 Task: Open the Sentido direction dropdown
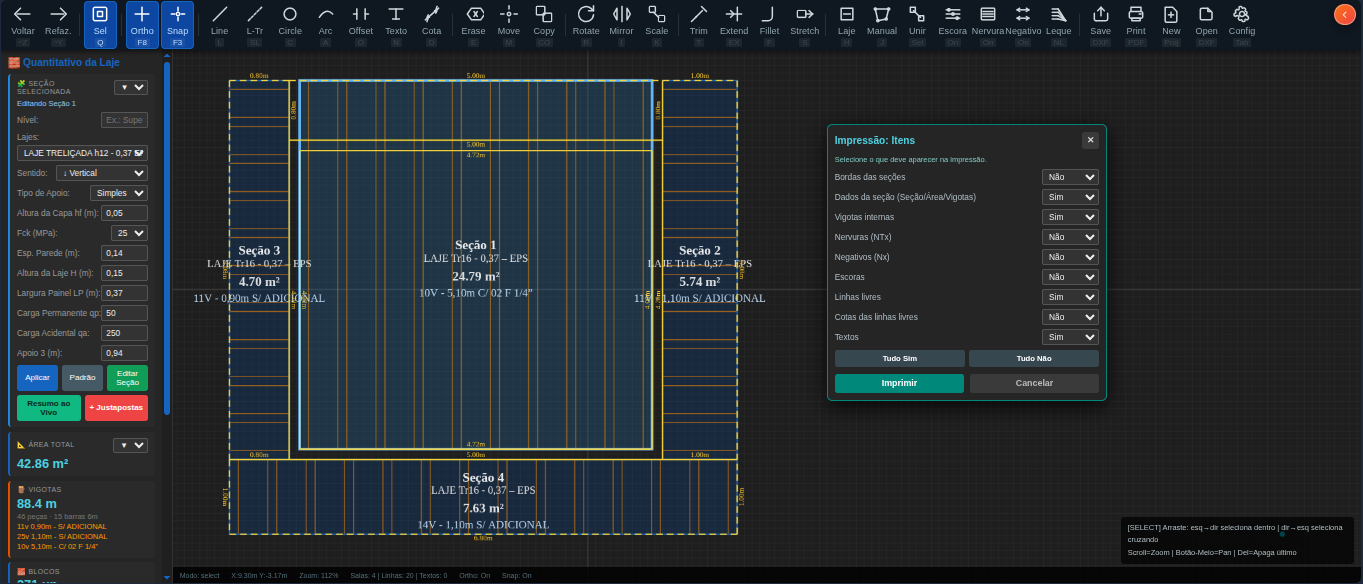point(102,173)
